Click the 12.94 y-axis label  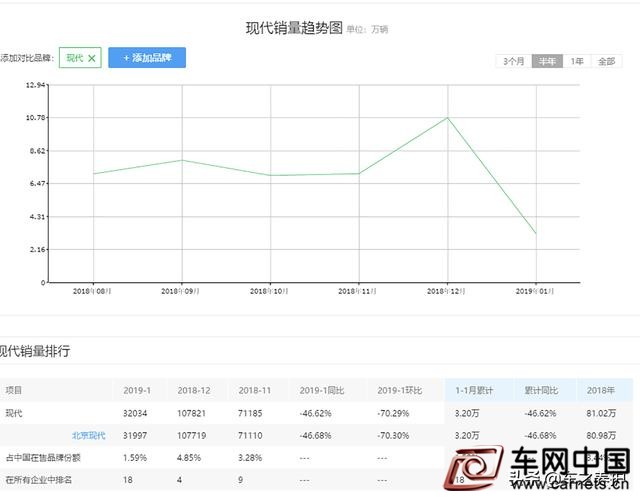click(36, 85)
